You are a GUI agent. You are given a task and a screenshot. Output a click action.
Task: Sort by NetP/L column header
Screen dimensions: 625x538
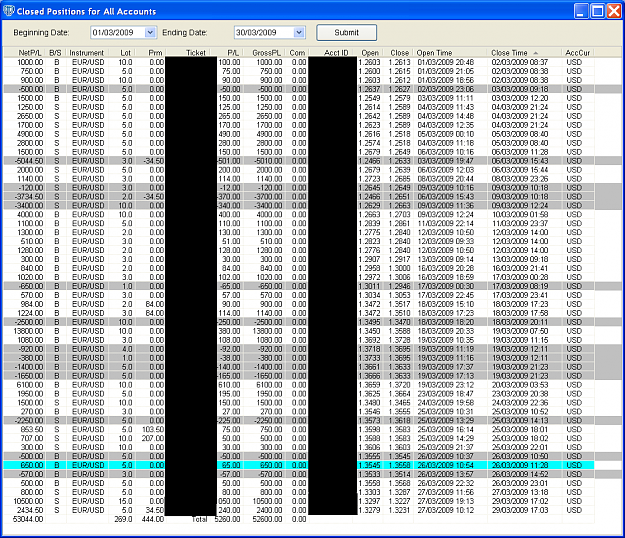pyautogui.click(x=25, y=53)
